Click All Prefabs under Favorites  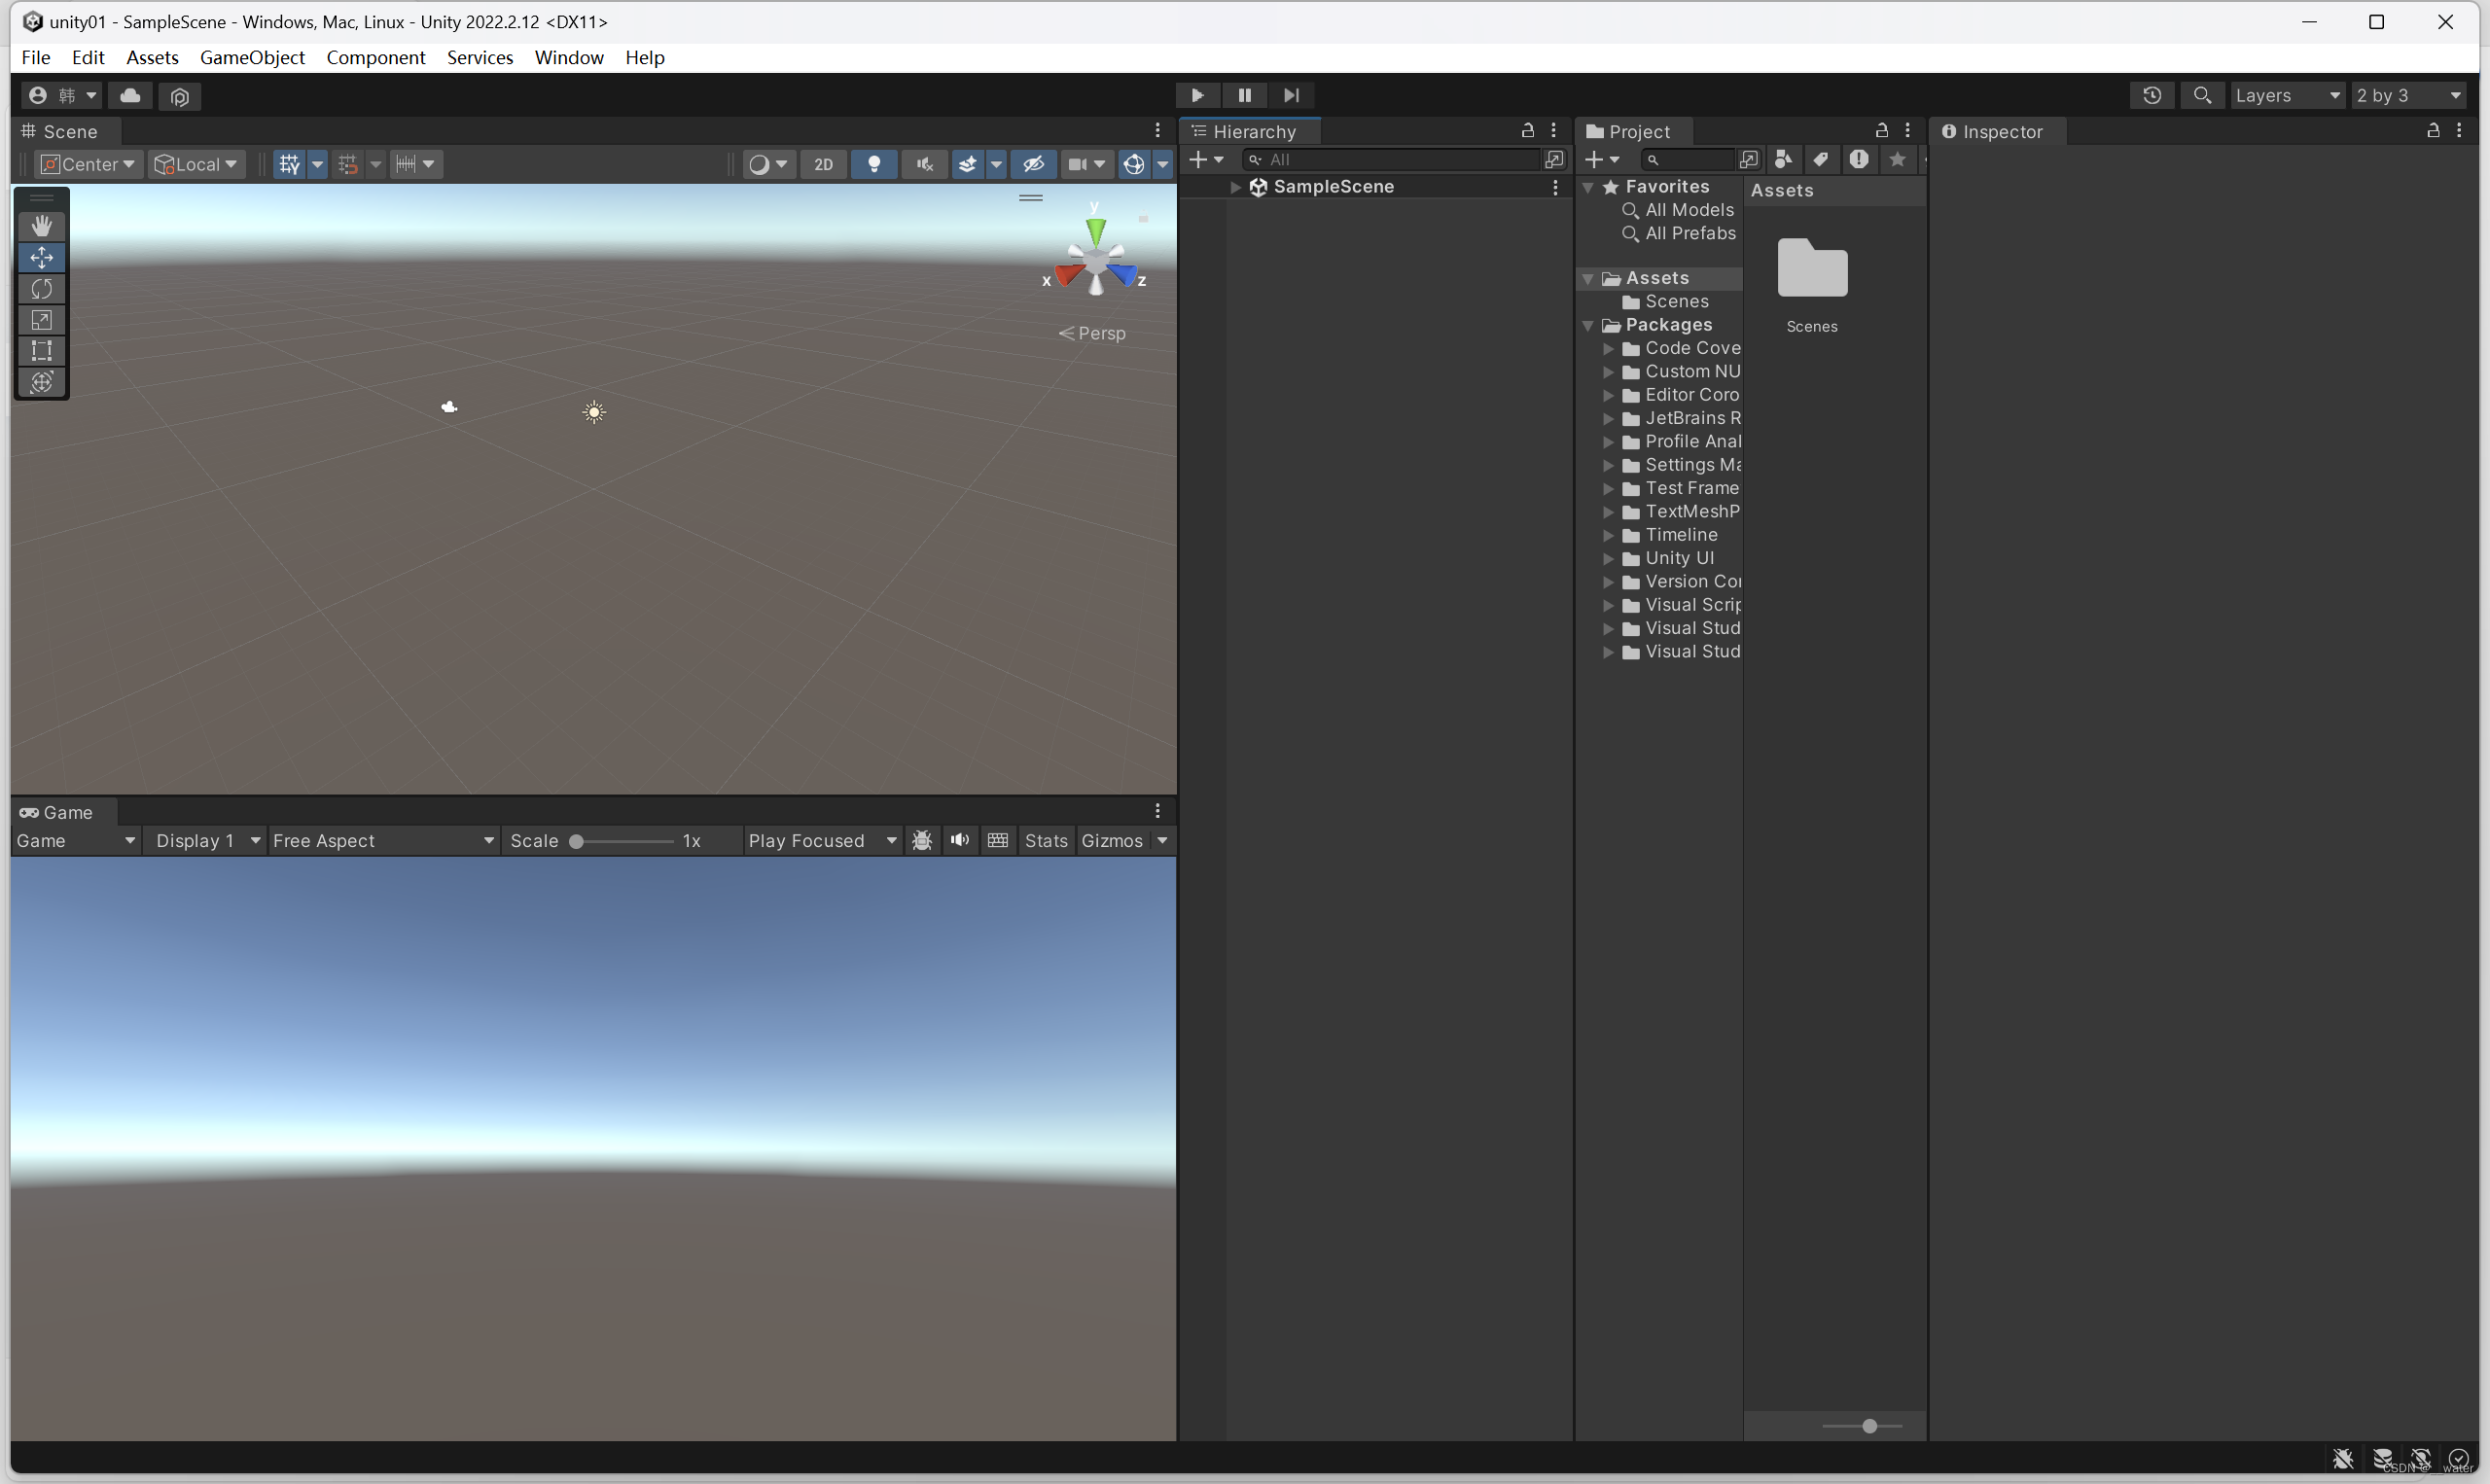[x=1688, y=233]
